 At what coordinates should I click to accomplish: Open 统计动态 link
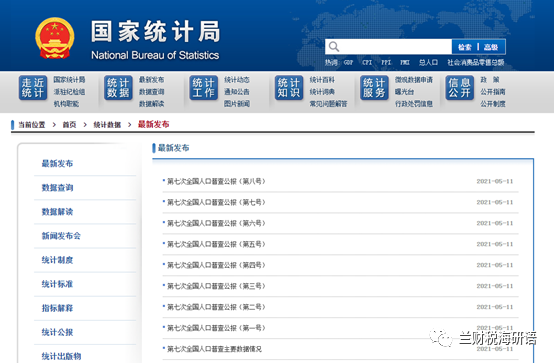point(237,80)
